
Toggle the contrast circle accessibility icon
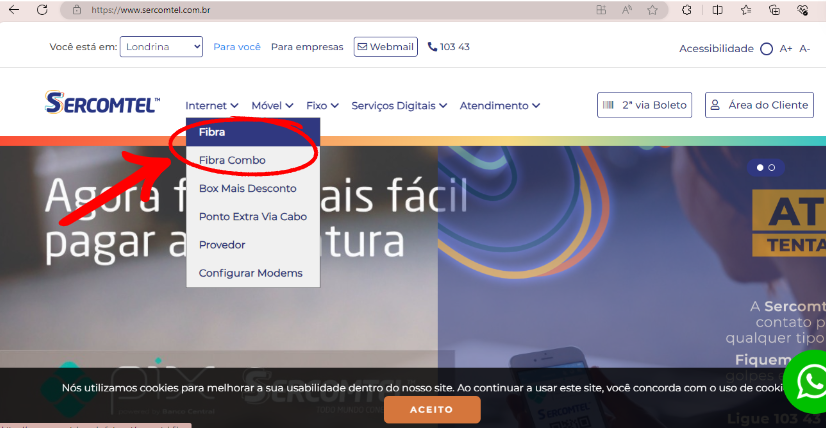click(x=766, y=49)
